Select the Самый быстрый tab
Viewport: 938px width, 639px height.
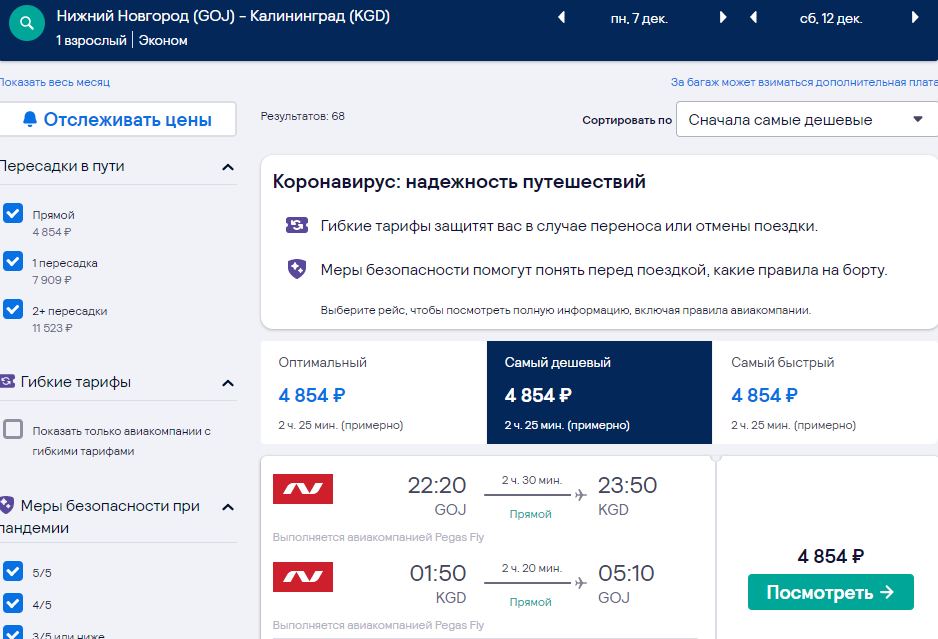pos(825,392)
